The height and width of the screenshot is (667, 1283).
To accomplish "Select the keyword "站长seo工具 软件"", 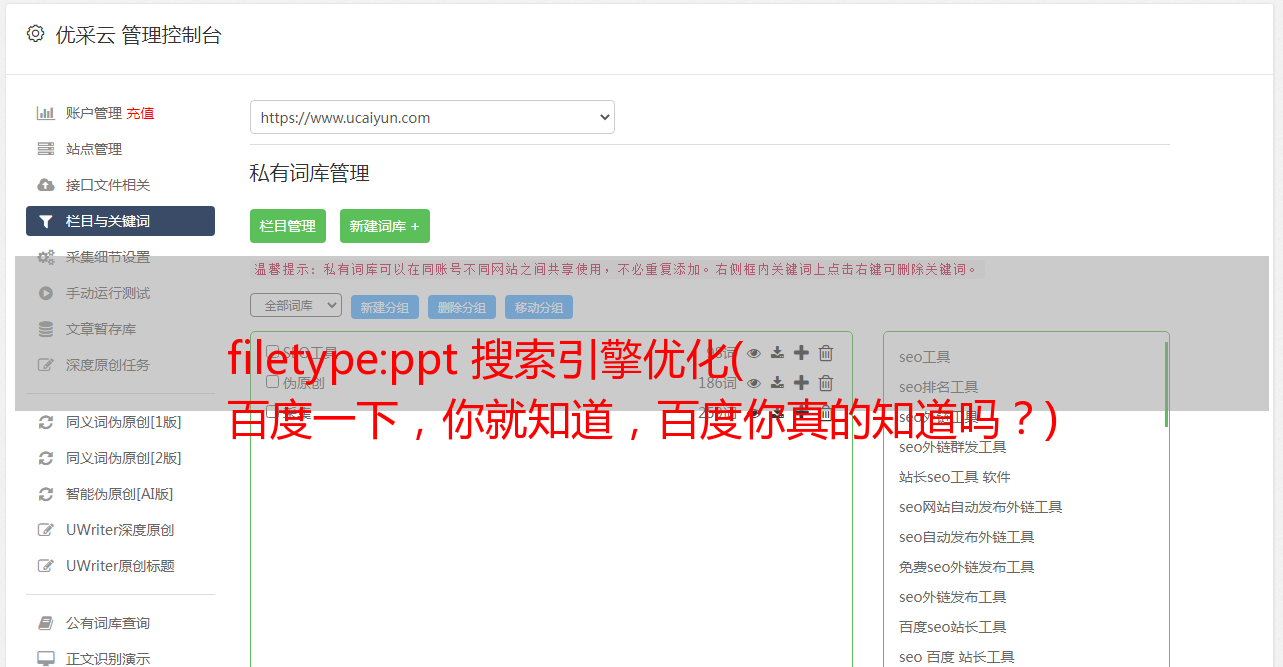I will point(955,477).
